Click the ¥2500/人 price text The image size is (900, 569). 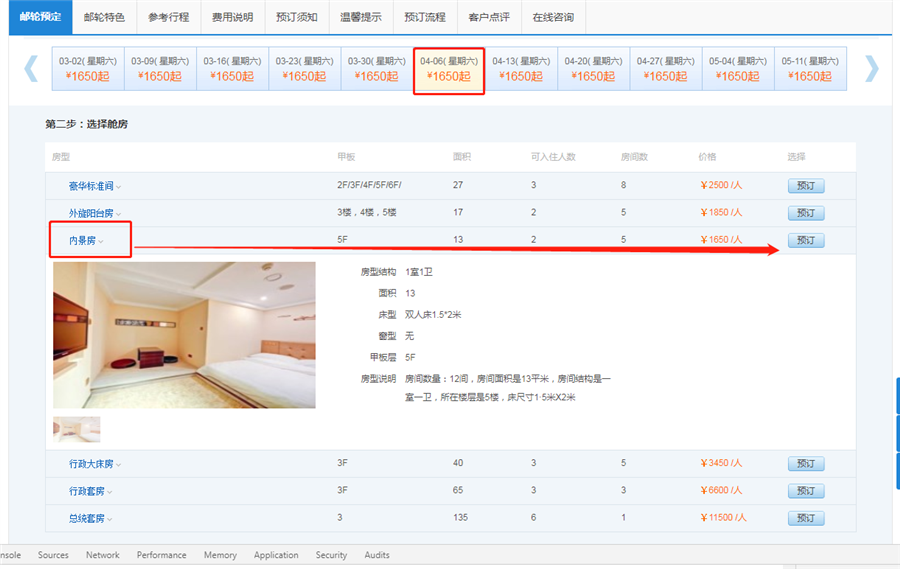[721, 185]
